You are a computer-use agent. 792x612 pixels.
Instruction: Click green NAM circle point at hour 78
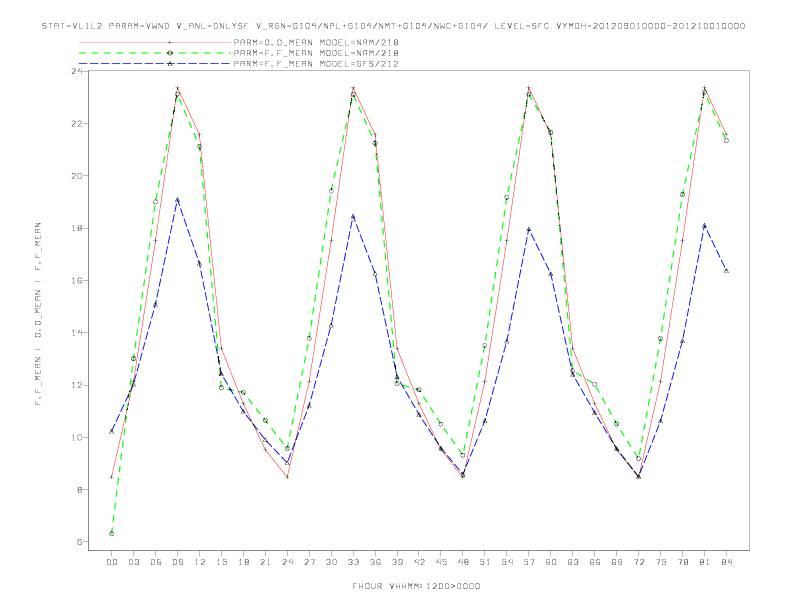682,194
